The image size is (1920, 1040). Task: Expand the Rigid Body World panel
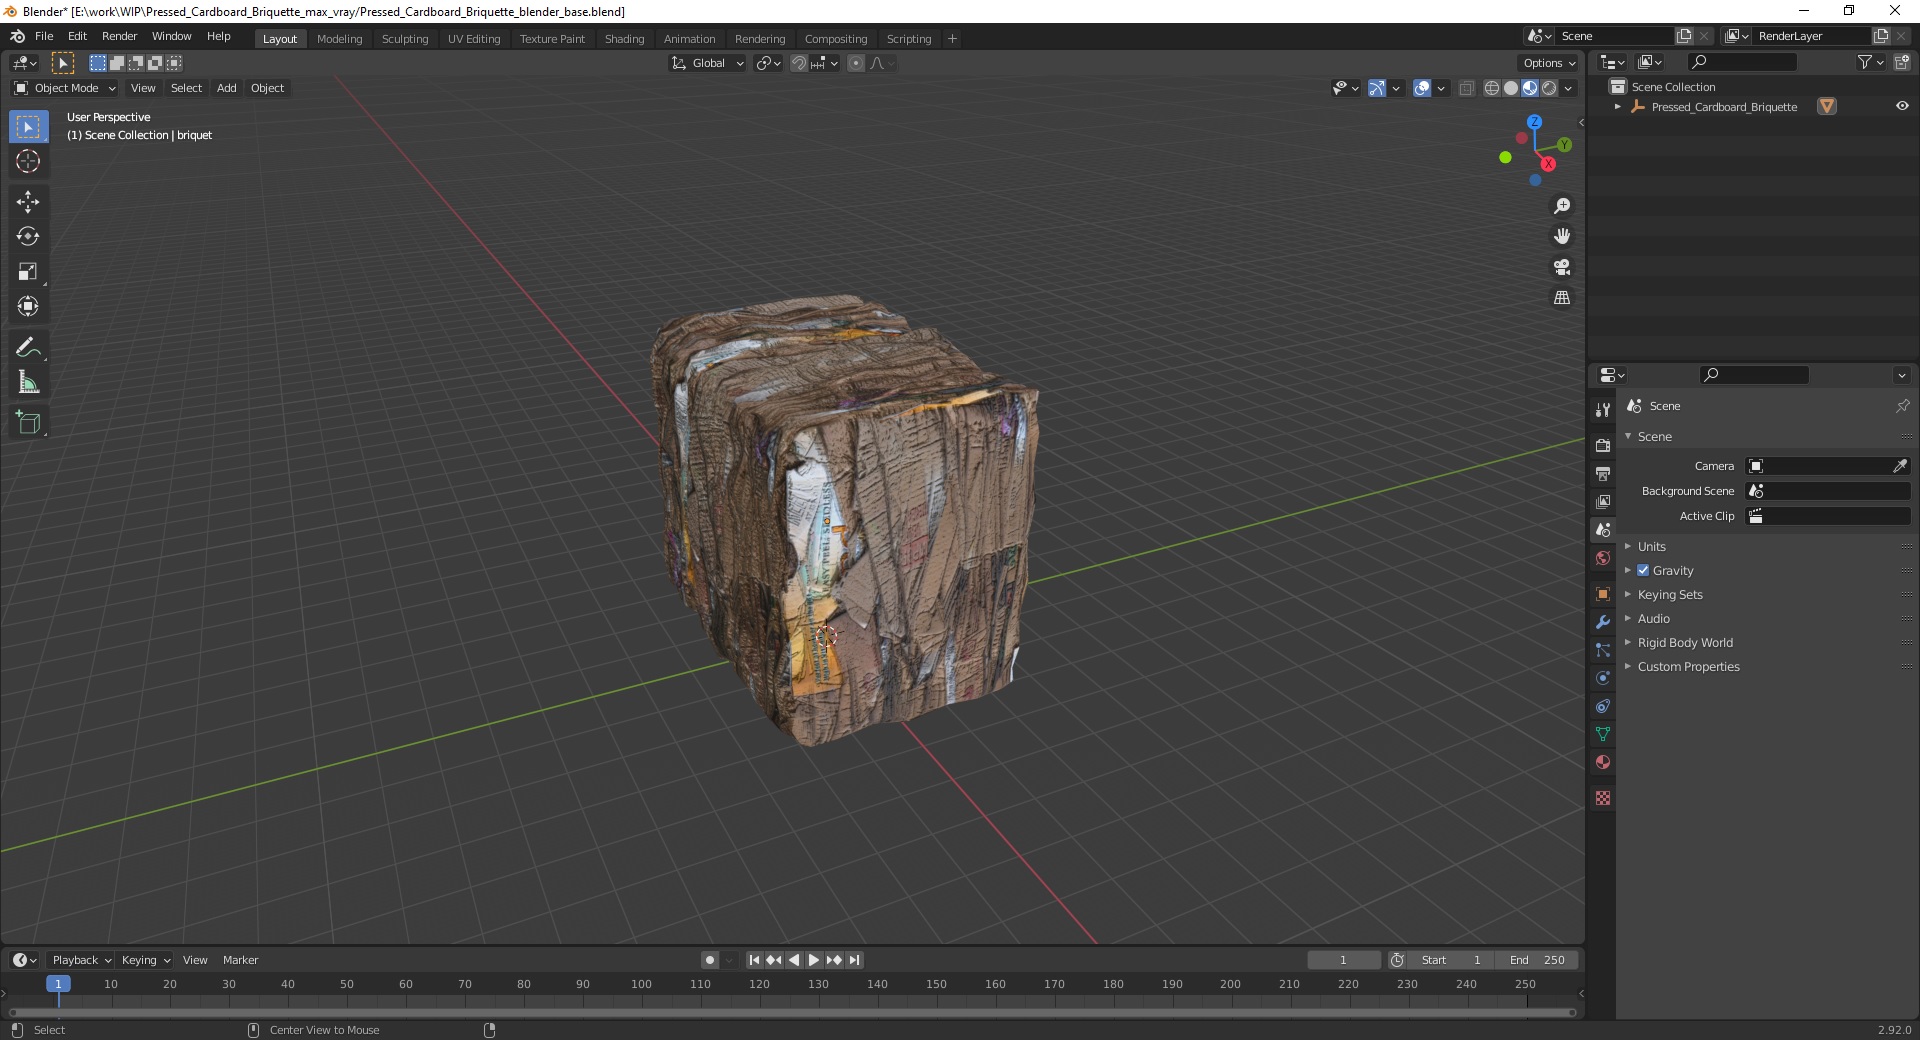point(1684,642)
